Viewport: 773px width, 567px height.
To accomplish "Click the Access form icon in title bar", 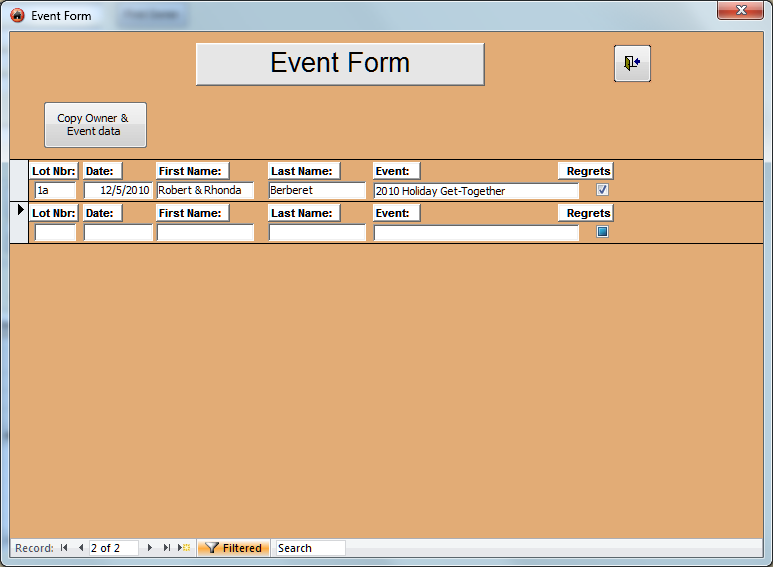I will [x=17, y=15].
